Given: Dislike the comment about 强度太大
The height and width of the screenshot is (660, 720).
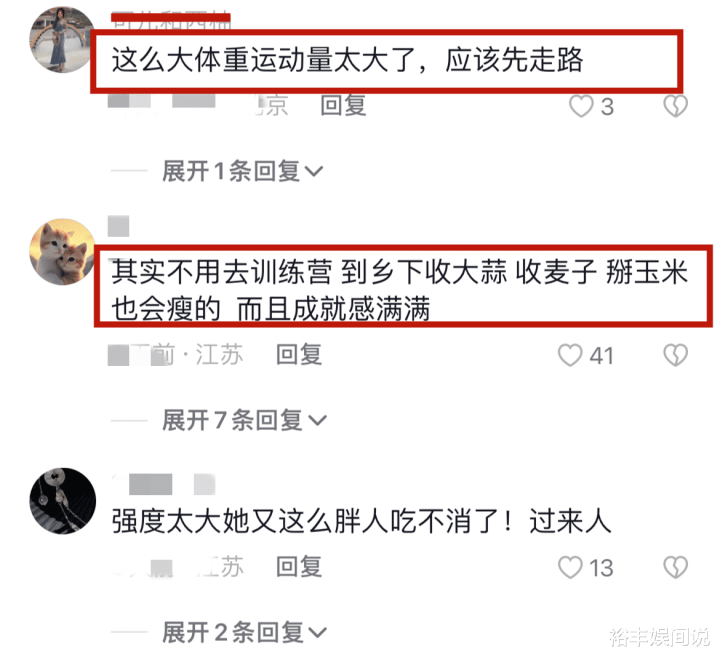Looking at the screenshot, I should tap(676, 567).
